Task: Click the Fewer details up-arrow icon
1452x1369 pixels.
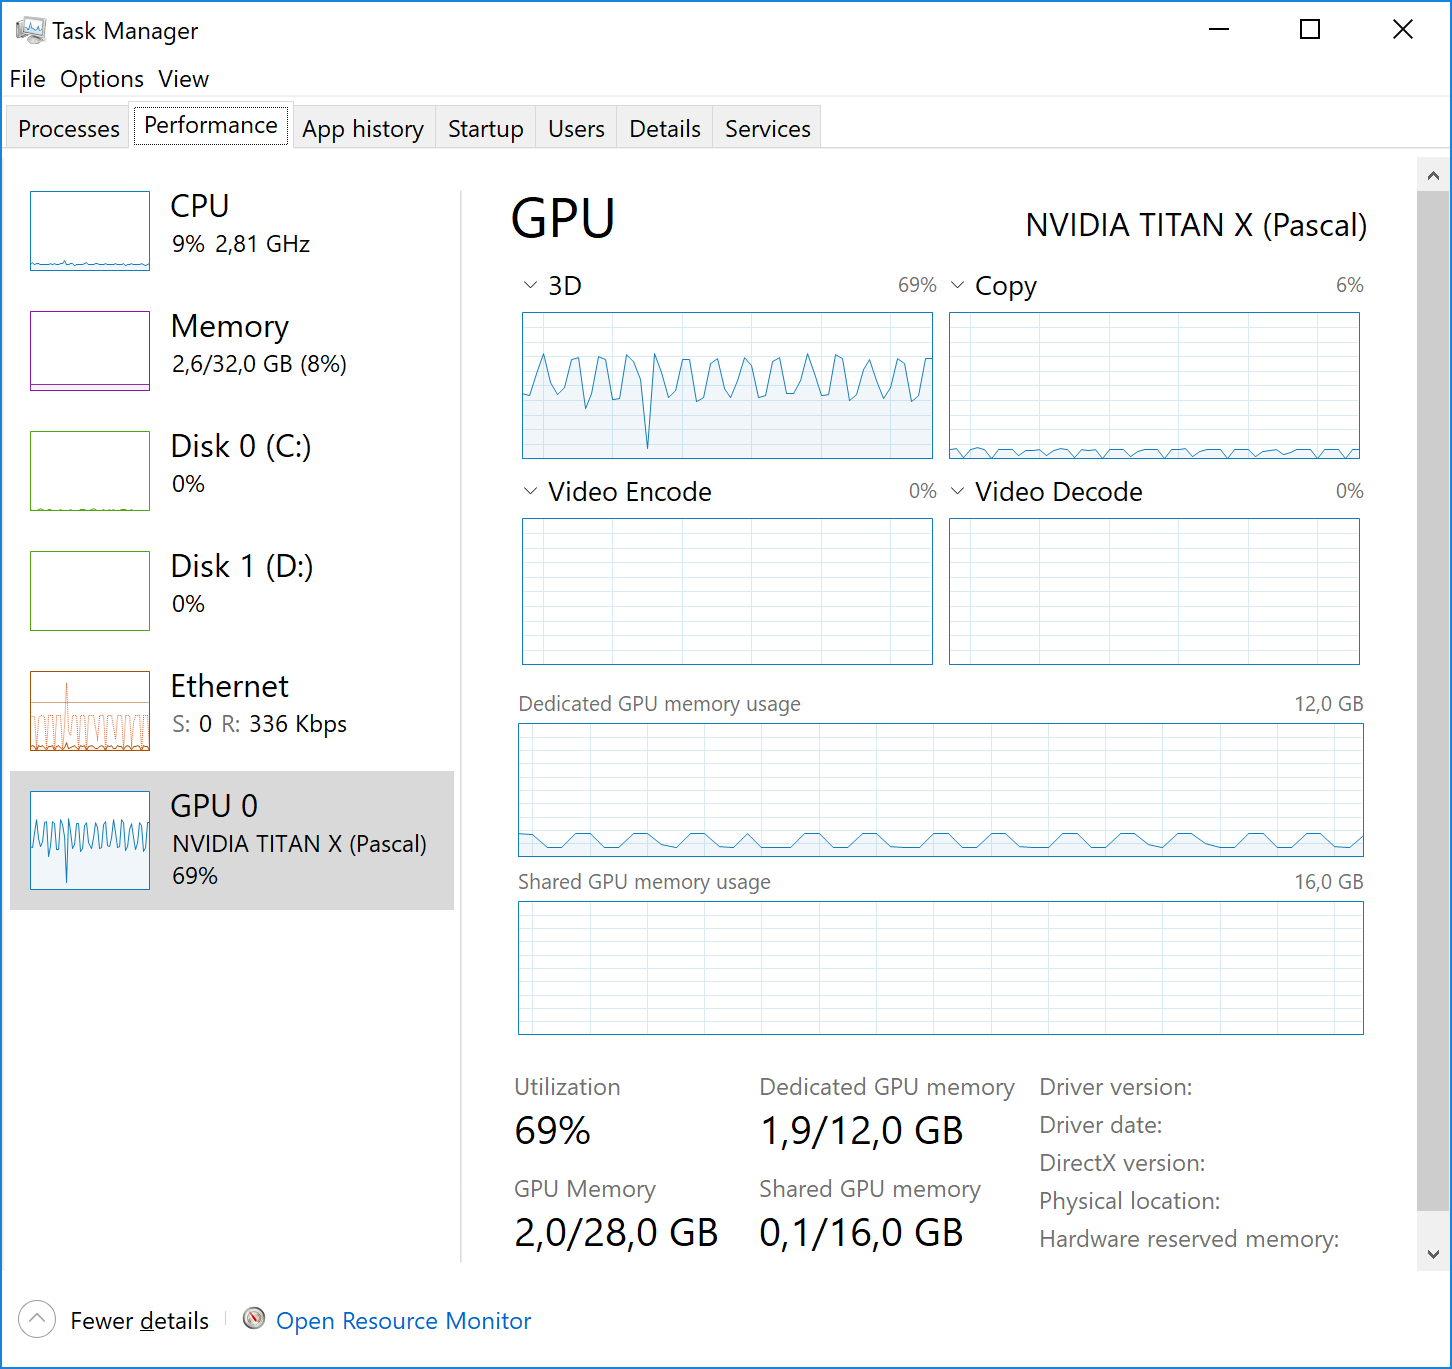Action: coord(37,1319)
